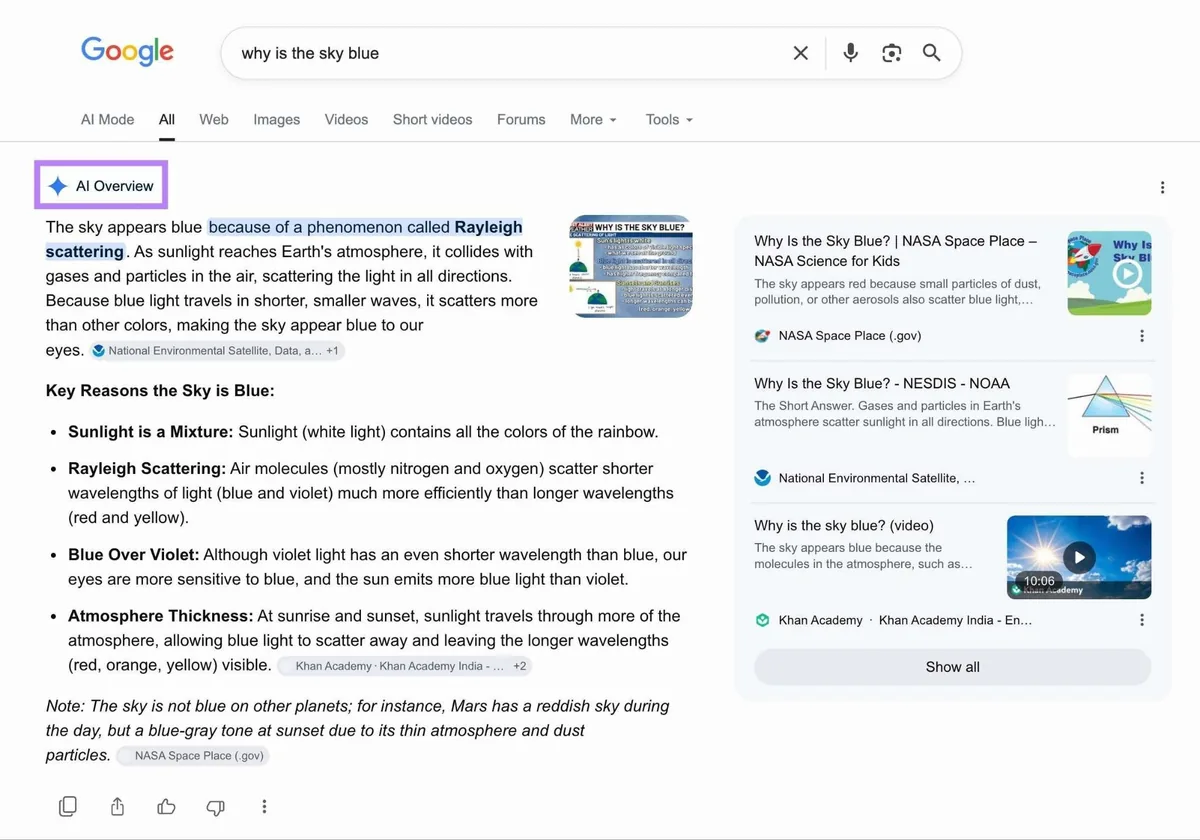
Task: Open the Tools dropdown
Action: (669, 119)
